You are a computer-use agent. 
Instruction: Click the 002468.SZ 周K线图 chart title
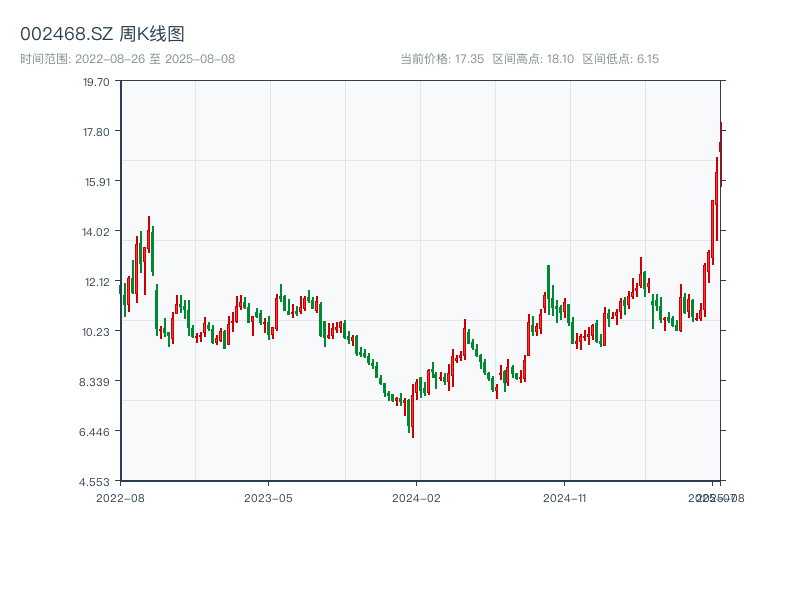pos(102,35)
